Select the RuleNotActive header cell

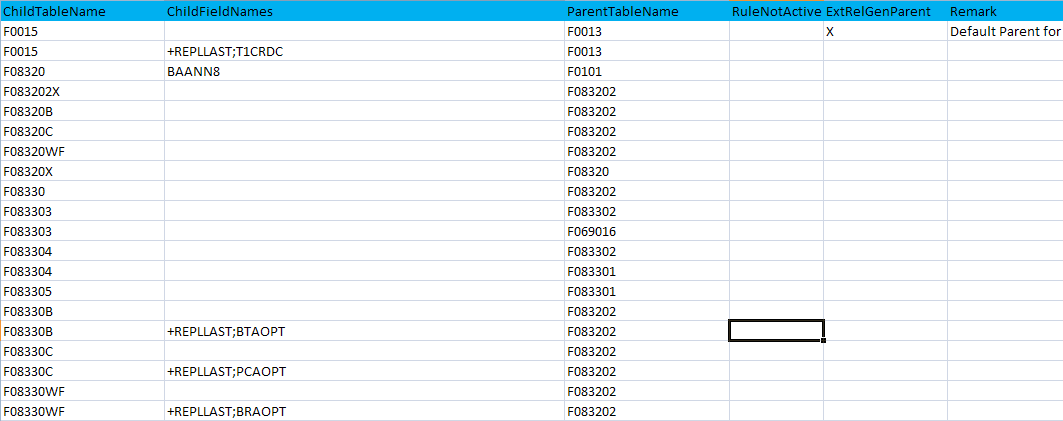pyautogui.click(x=776, y=11)
